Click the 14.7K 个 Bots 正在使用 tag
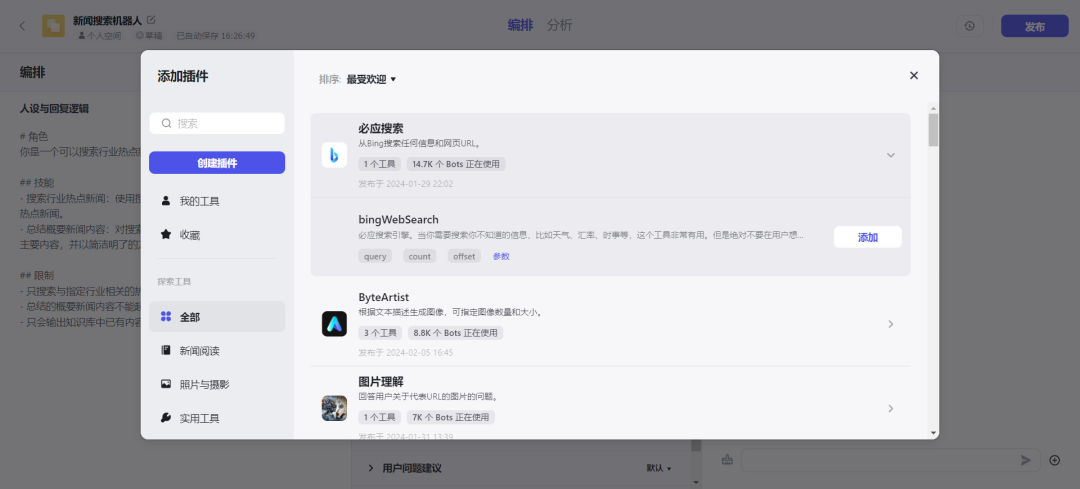 [x=456, y=164]
